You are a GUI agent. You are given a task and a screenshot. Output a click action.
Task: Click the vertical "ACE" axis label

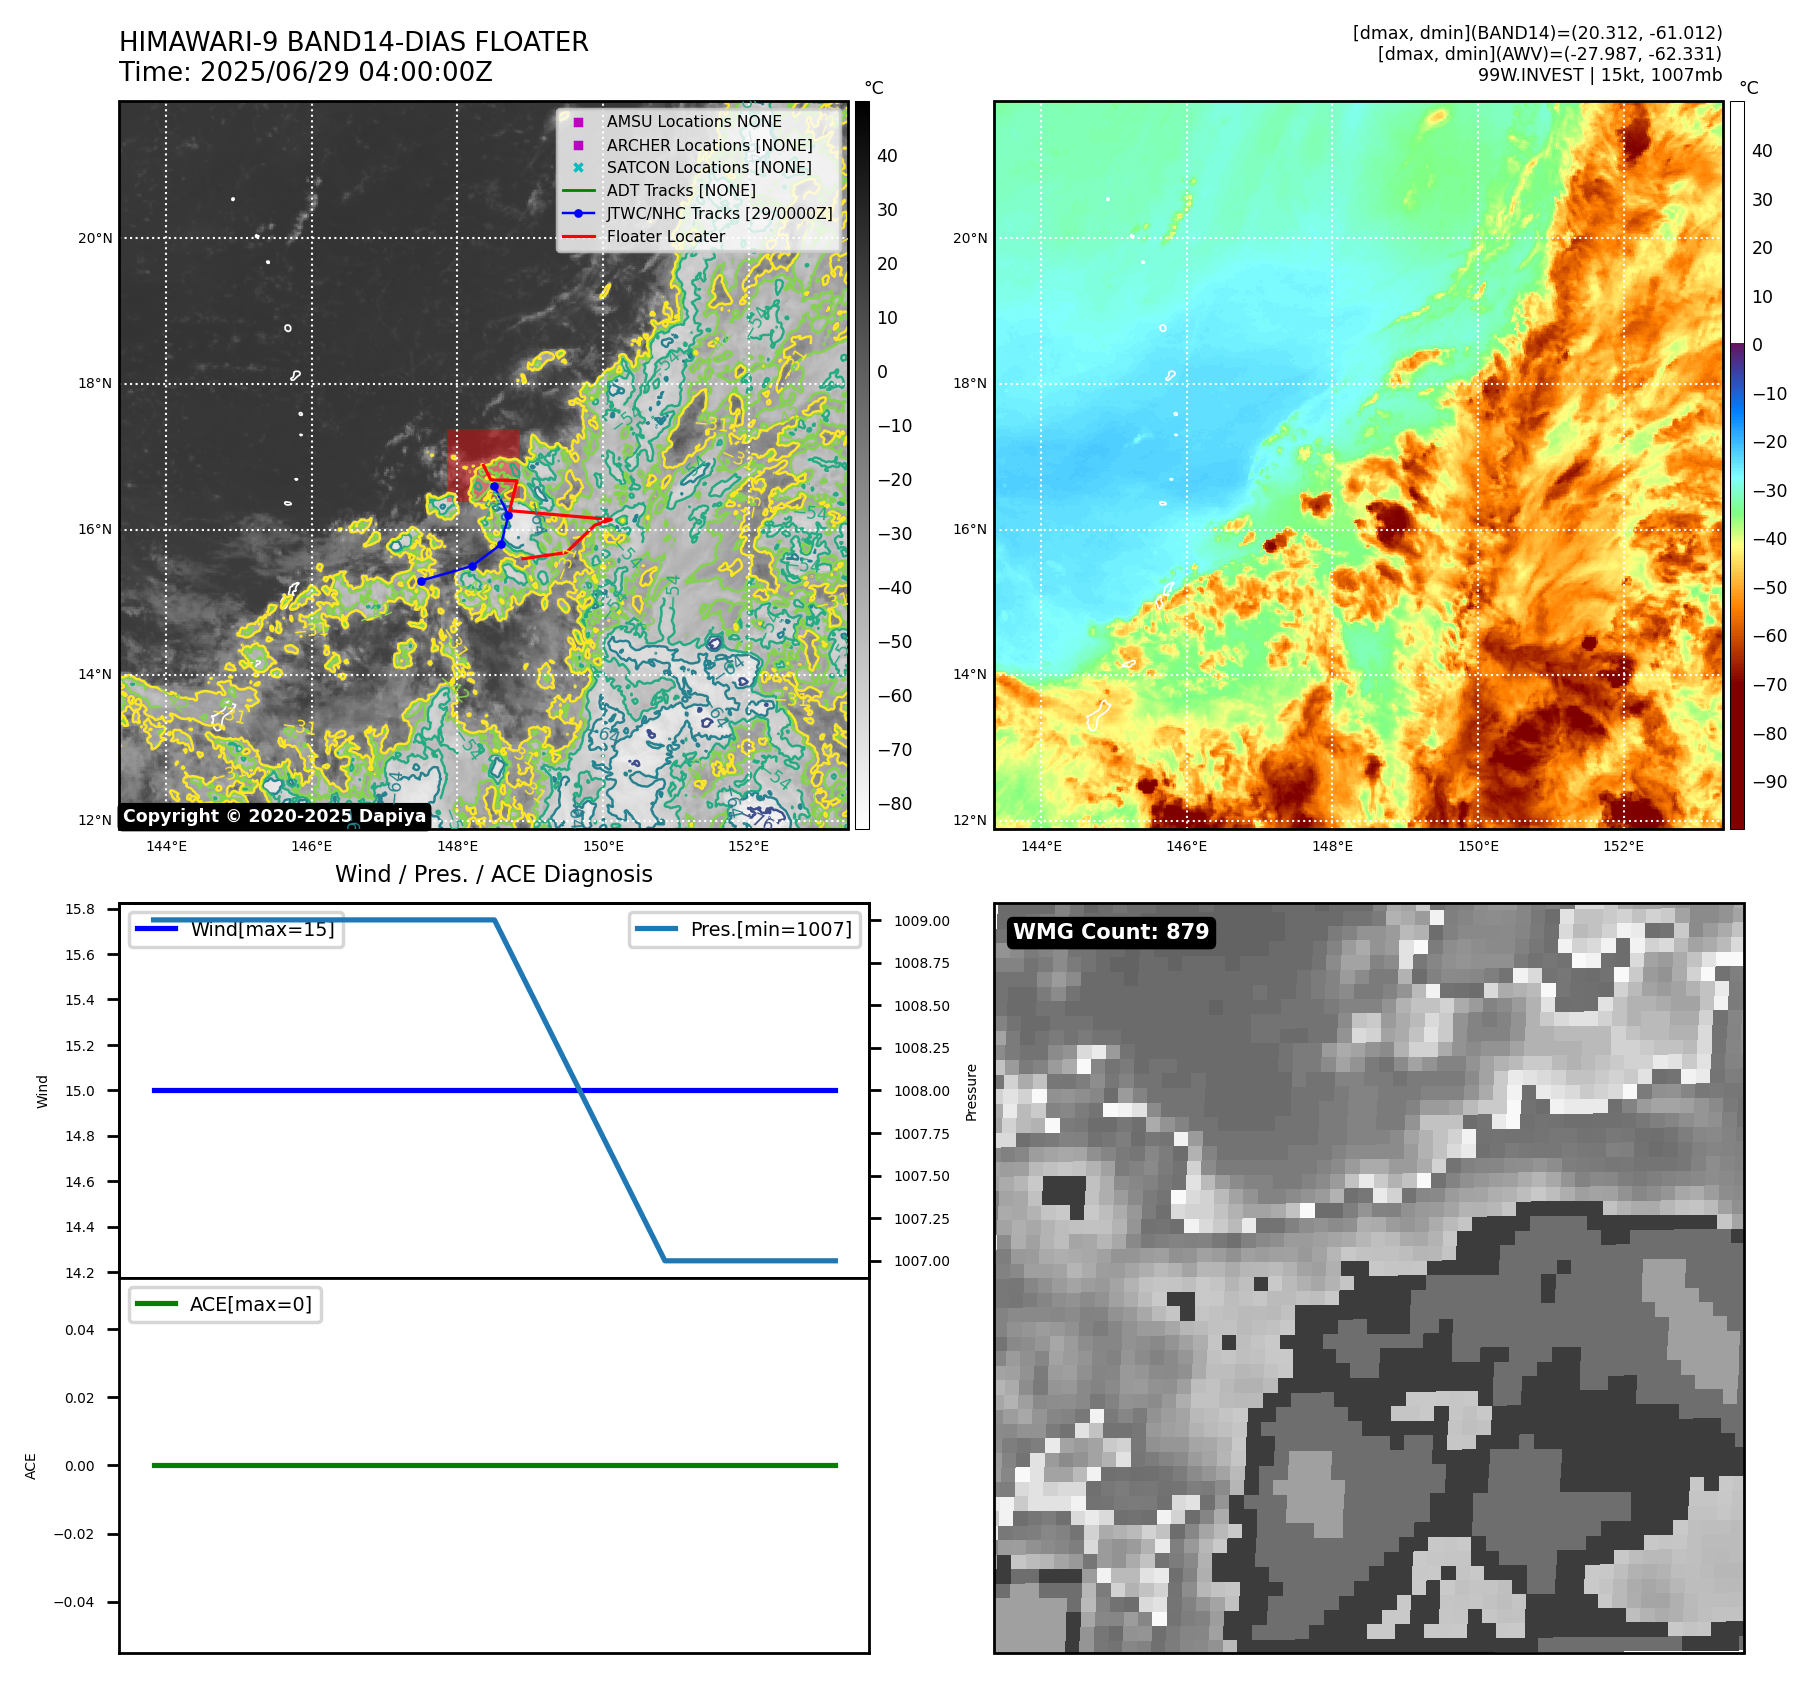click(x=30, y=1466)
